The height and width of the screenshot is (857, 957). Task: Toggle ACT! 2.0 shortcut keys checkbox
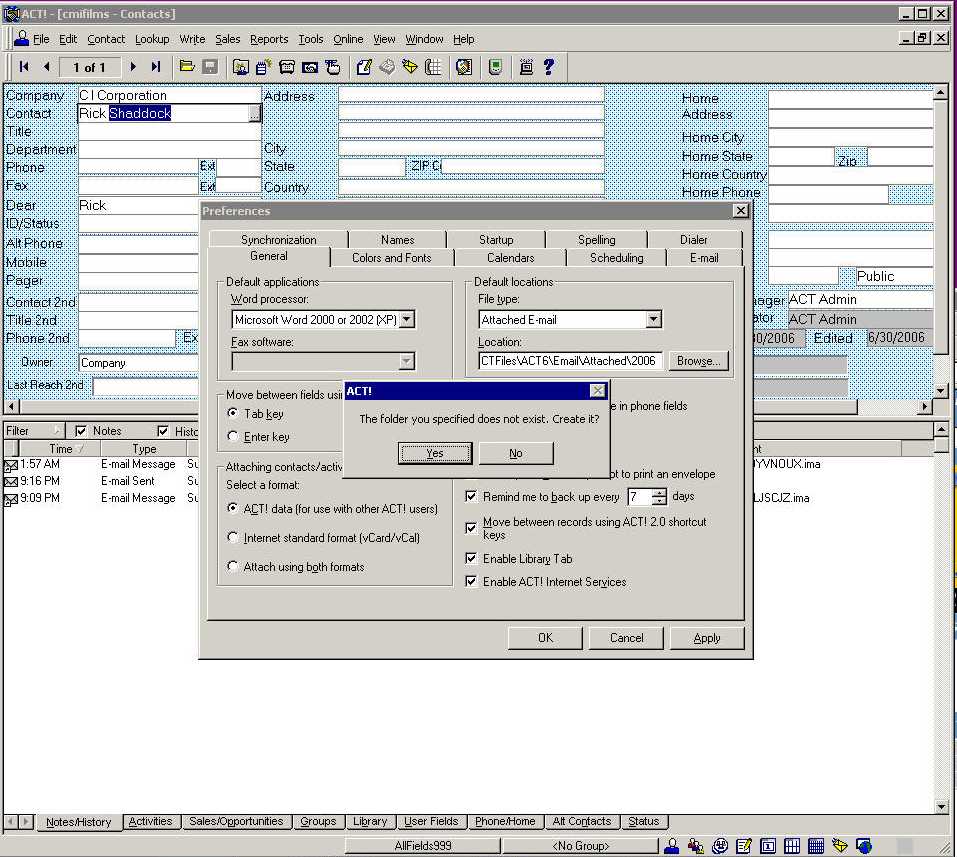coord(471,527)
